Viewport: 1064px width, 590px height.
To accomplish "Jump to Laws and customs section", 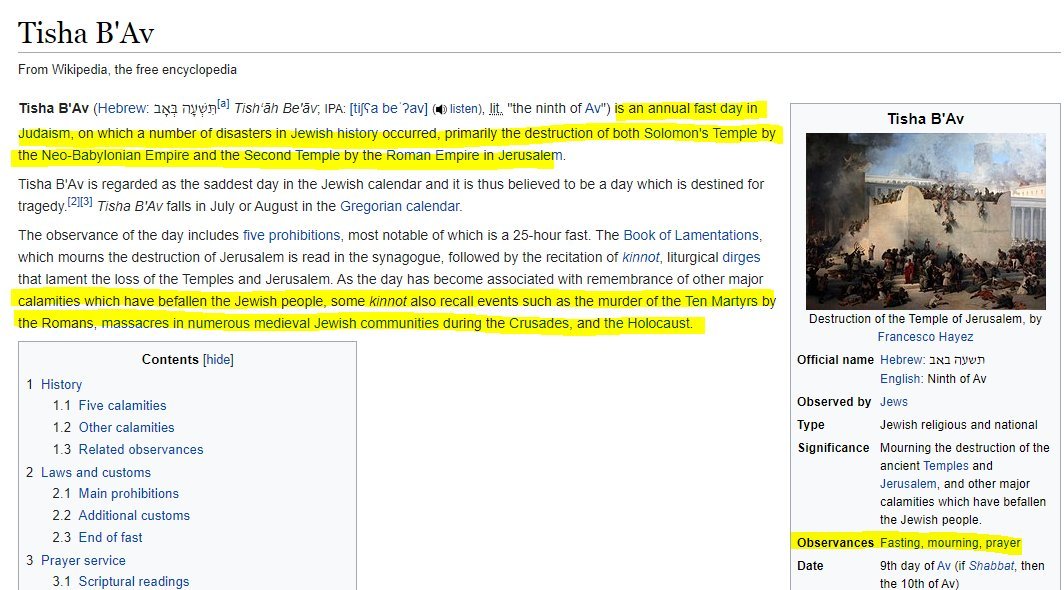I will click(96, 473).
